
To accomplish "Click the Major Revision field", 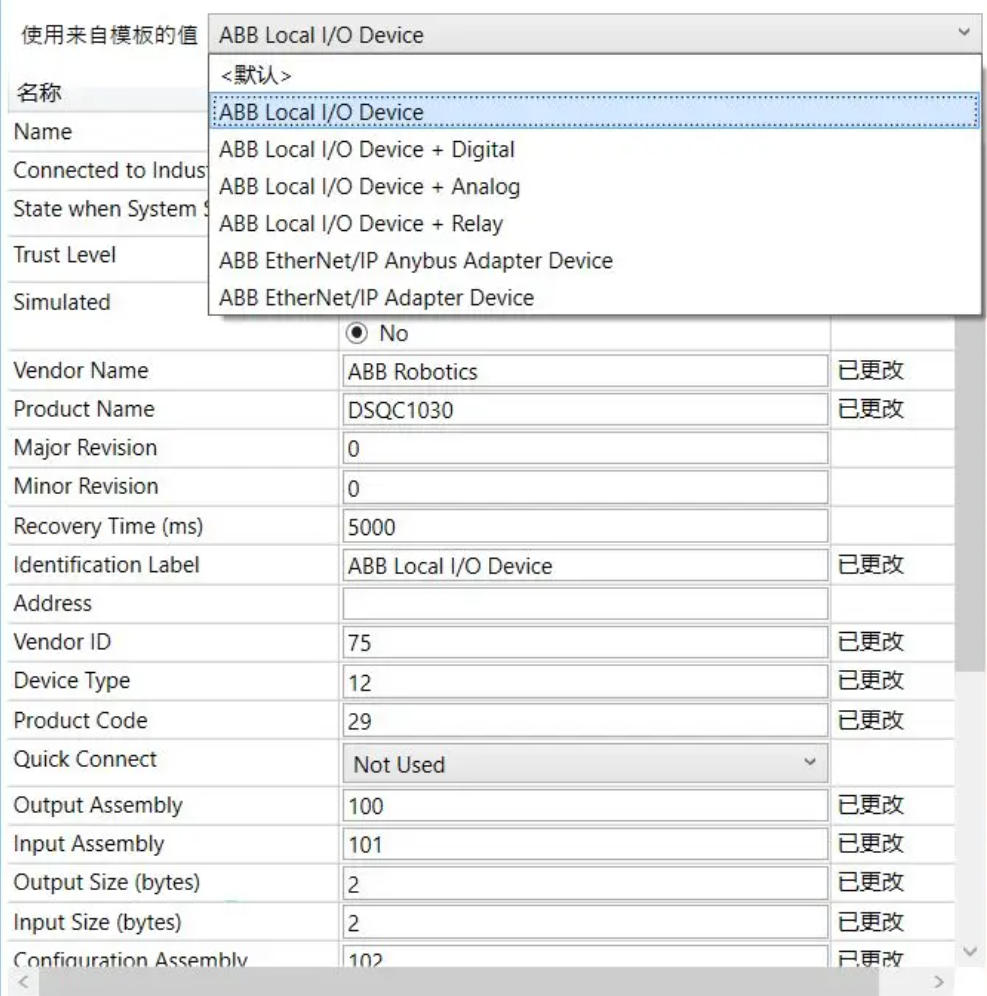I will 584,450.
